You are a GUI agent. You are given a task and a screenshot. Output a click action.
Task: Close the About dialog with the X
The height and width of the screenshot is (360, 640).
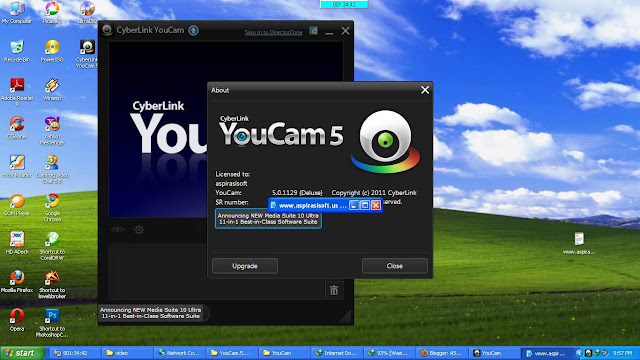(425, 90)
